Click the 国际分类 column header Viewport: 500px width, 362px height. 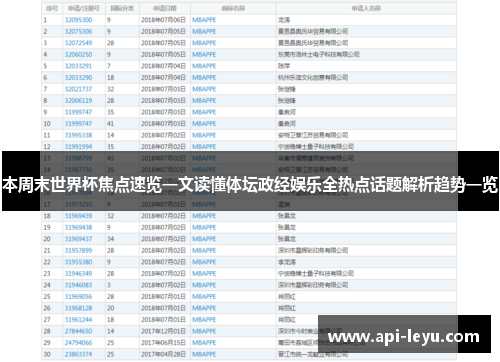[122, 8]
